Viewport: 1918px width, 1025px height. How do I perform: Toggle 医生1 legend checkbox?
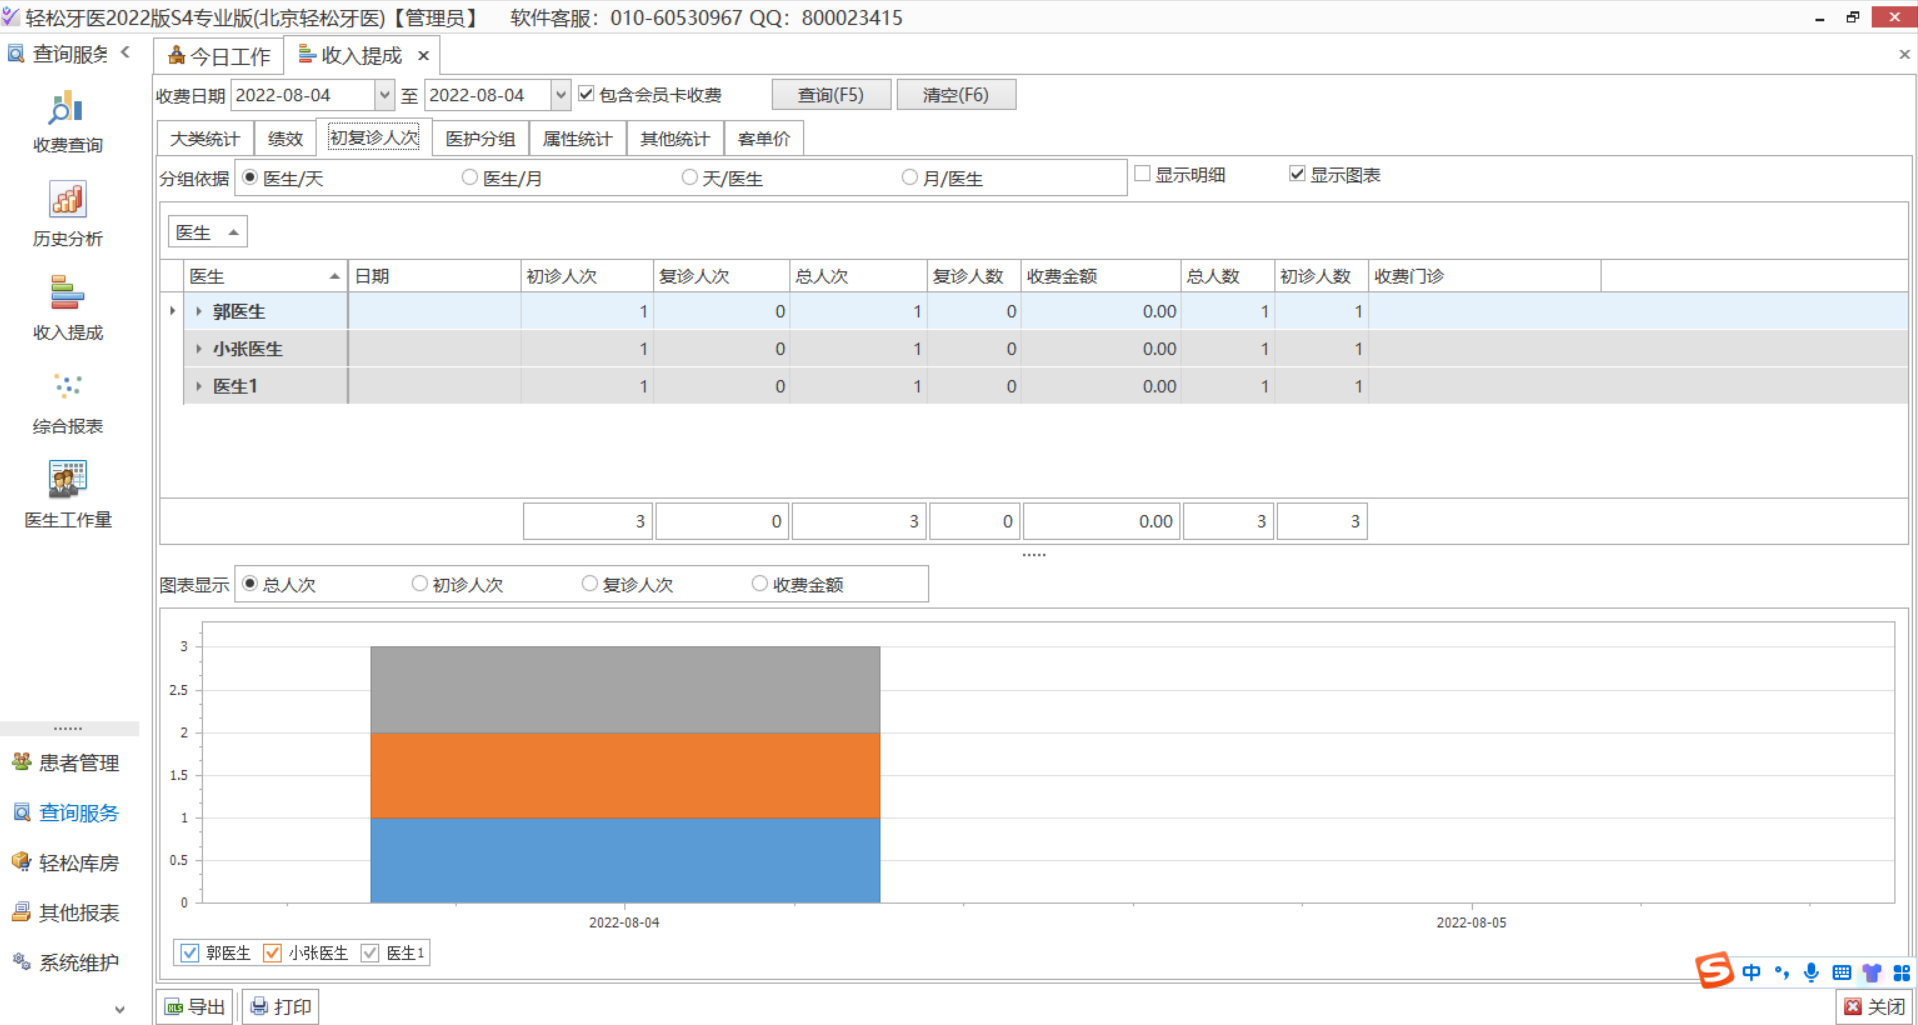tap(370, 953)
